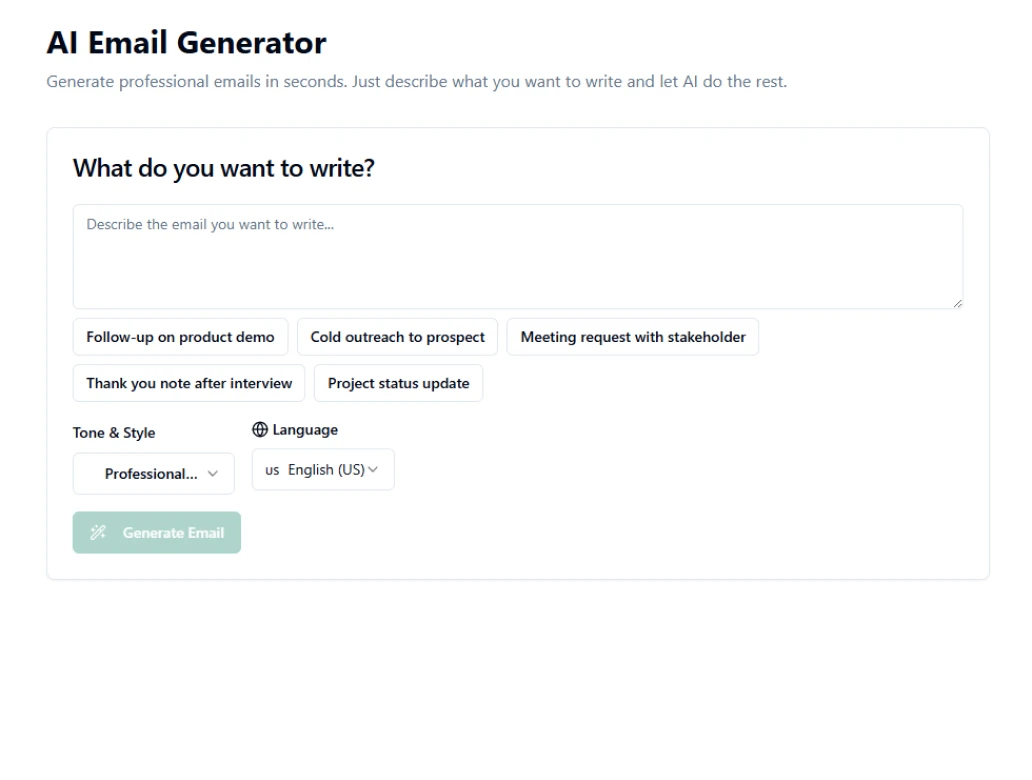Use the 'Thank you note after interview' suggestion

point(189,383)
